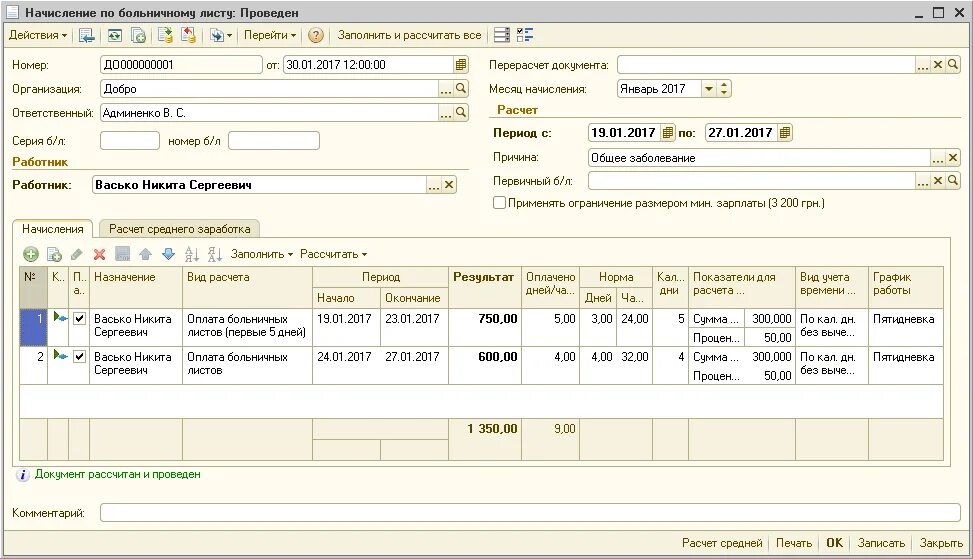Click the copy document icon in top toolbar

(x=138, y=35)
